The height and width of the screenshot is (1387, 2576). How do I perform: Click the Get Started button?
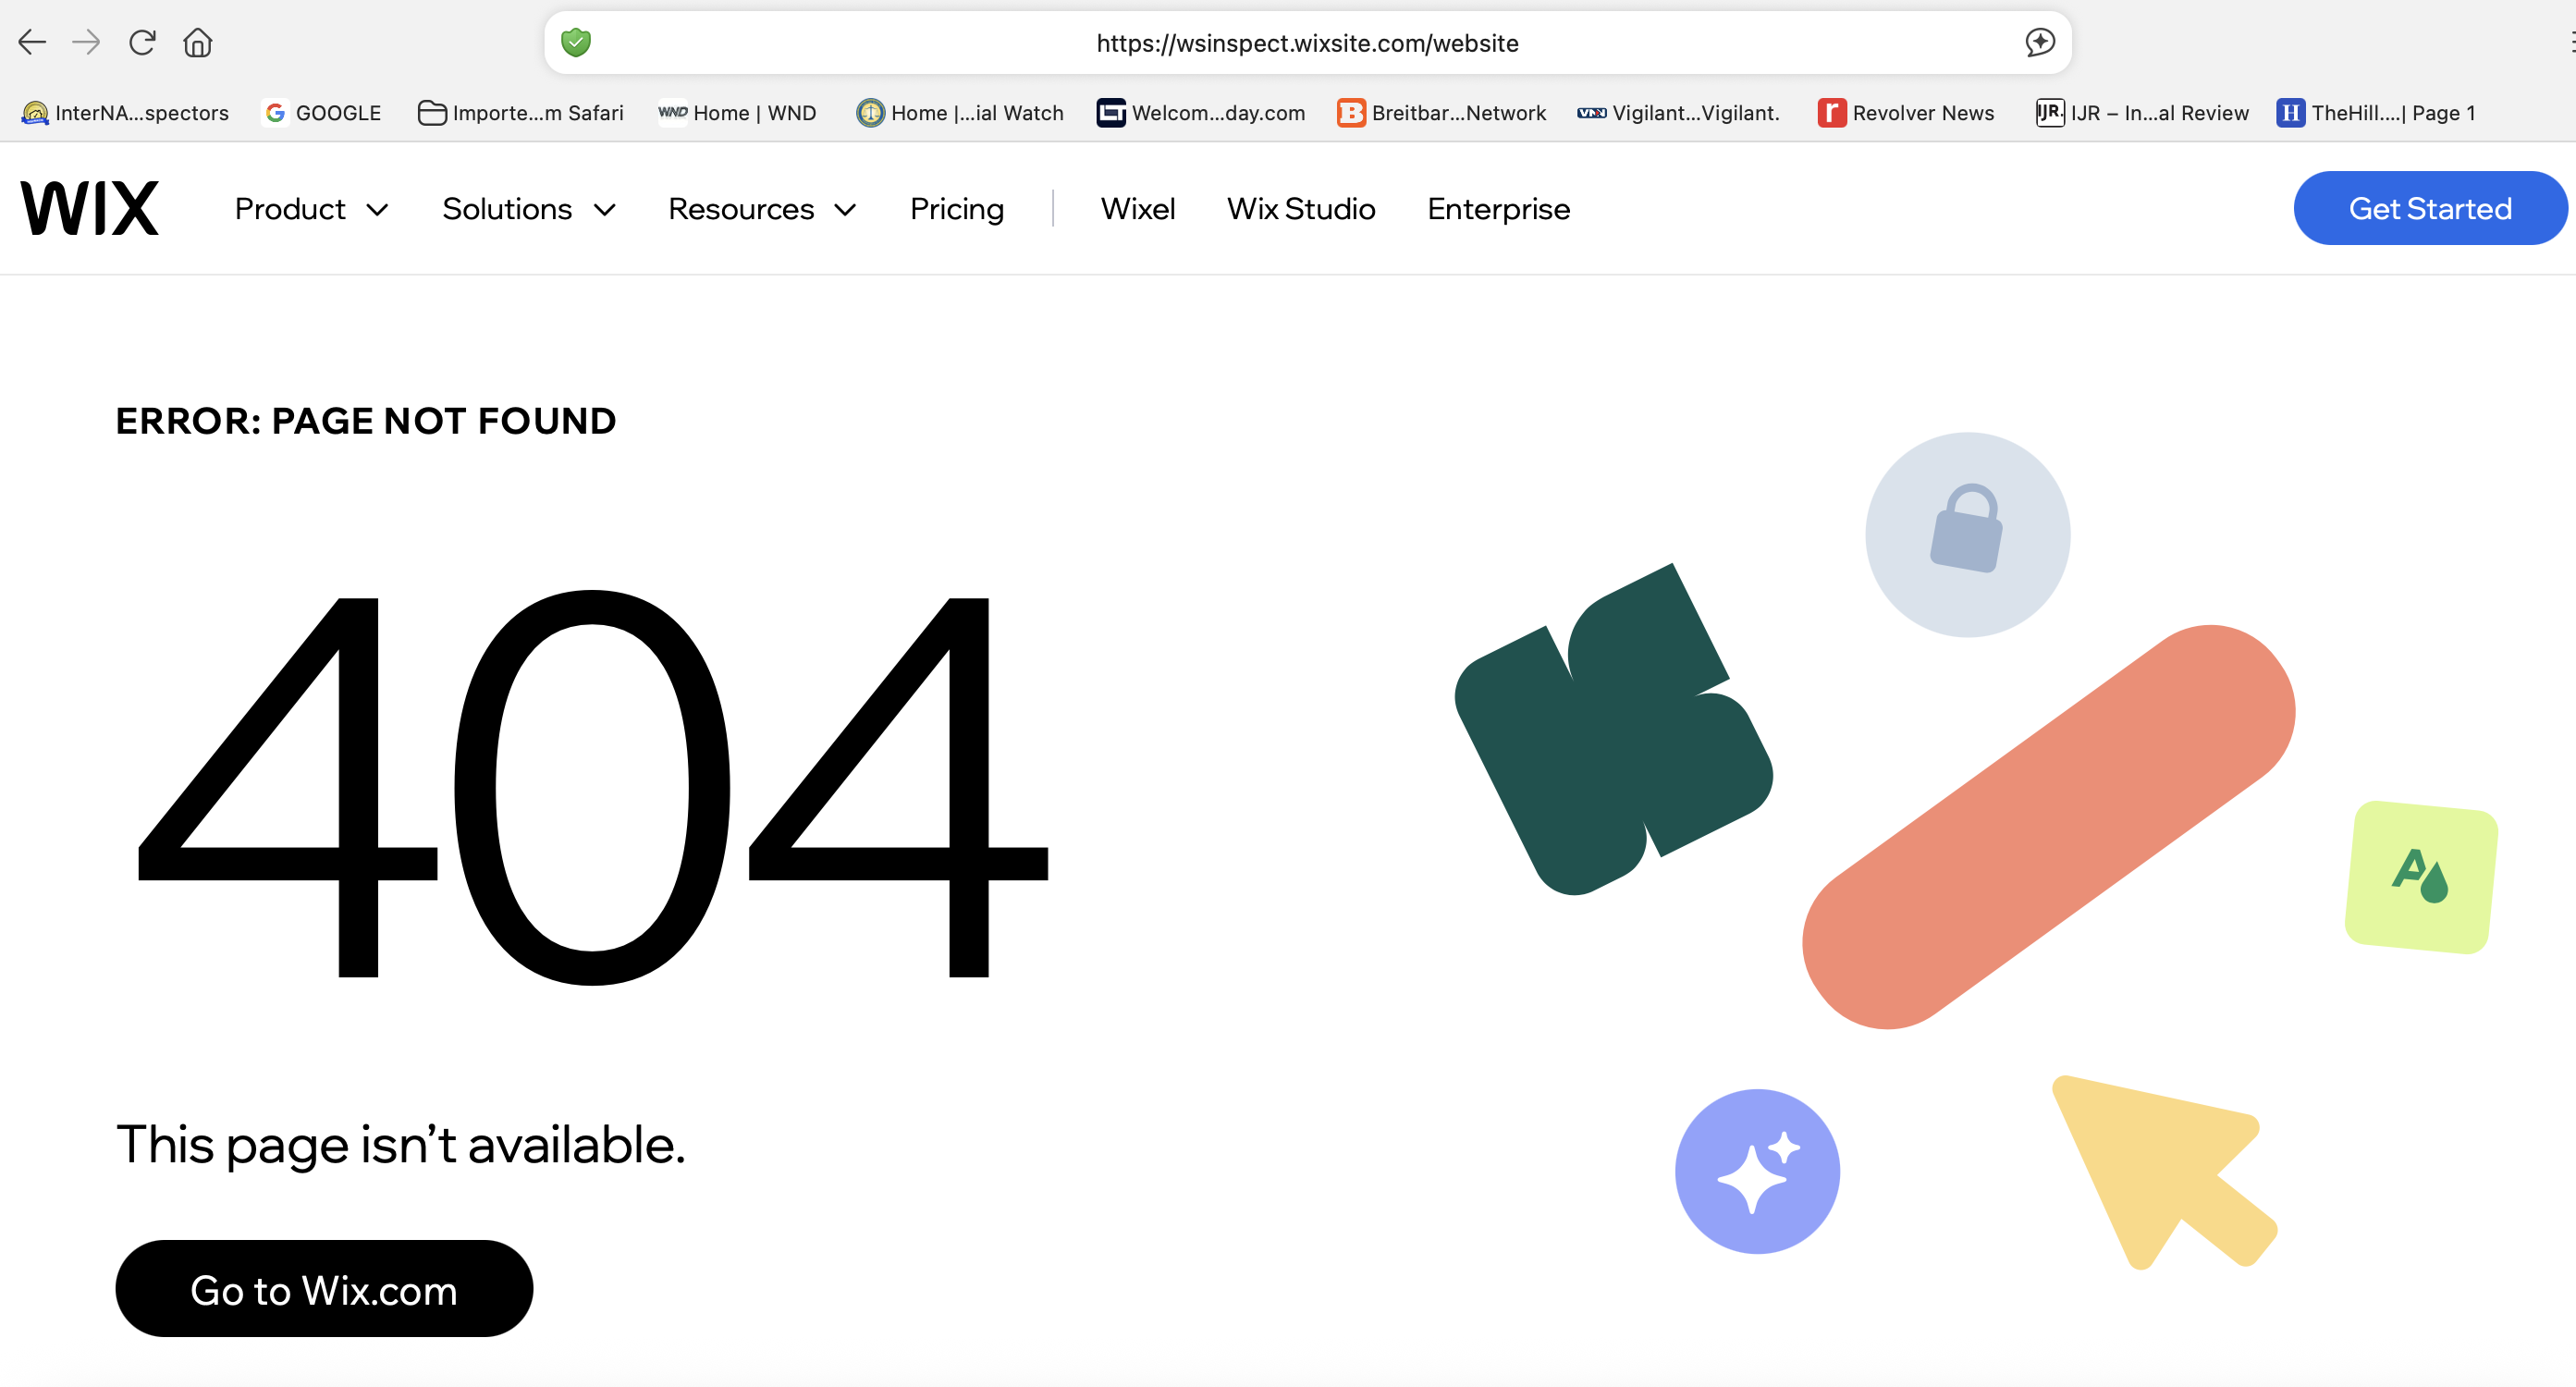point(2429,208)
